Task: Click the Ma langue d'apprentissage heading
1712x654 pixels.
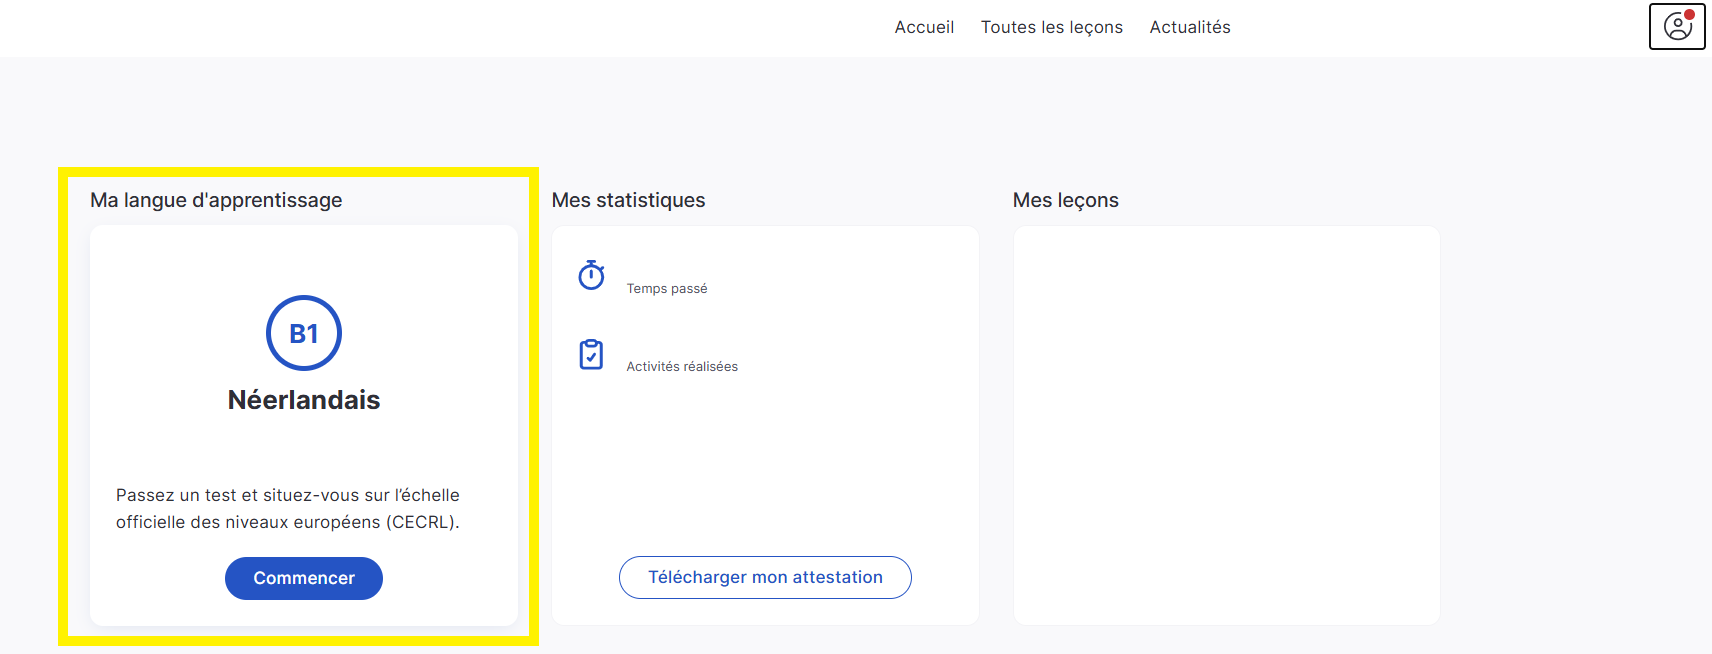Action: [216, 200]
